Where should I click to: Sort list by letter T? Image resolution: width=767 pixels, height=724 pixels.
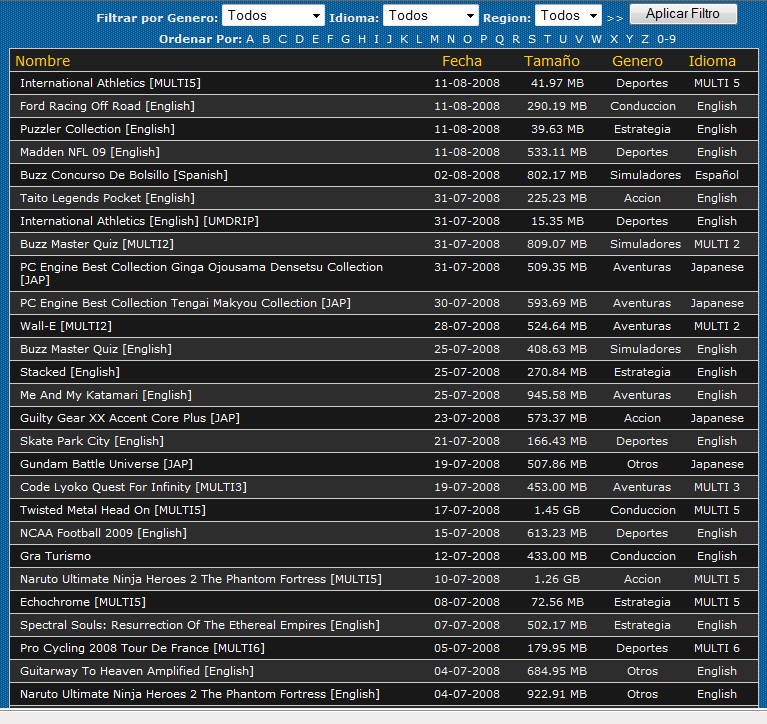[547, 39]
